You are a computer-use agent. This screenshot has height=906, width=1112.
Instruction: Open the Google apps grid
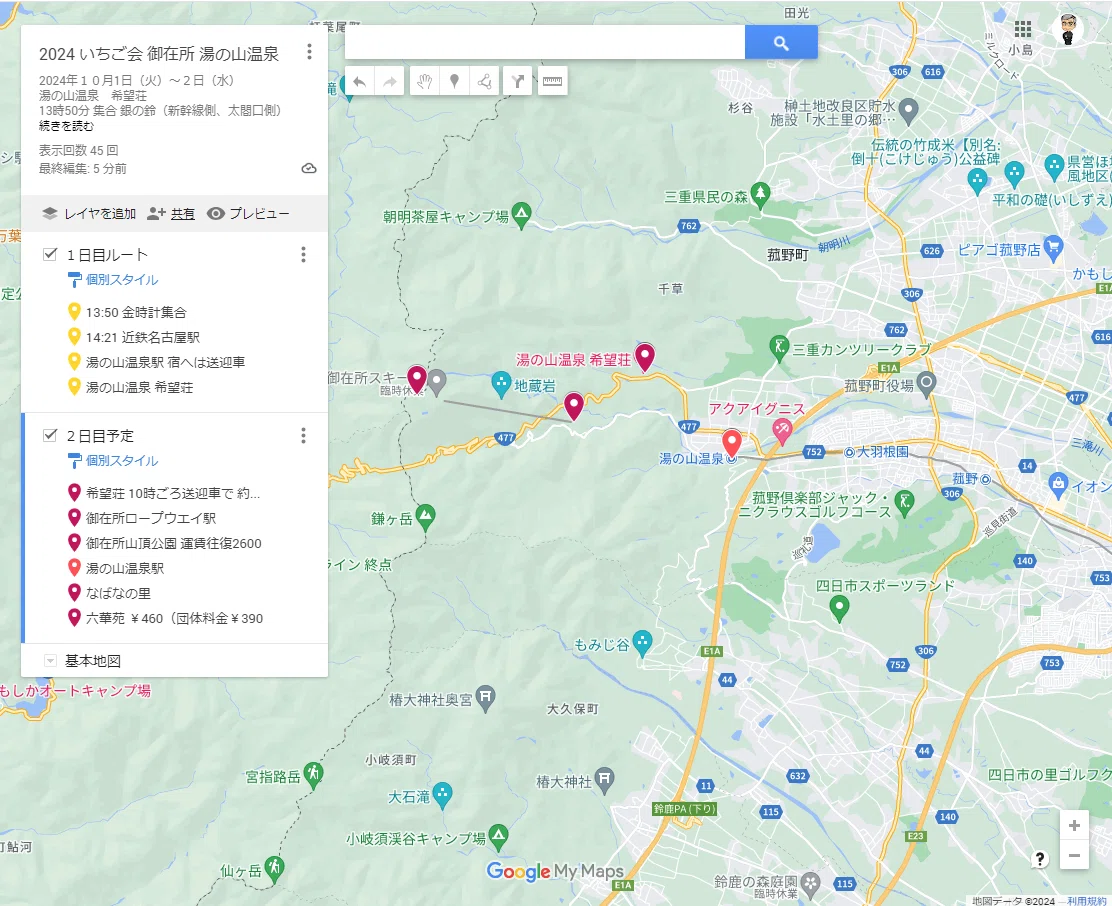(x=1023, y=29)
